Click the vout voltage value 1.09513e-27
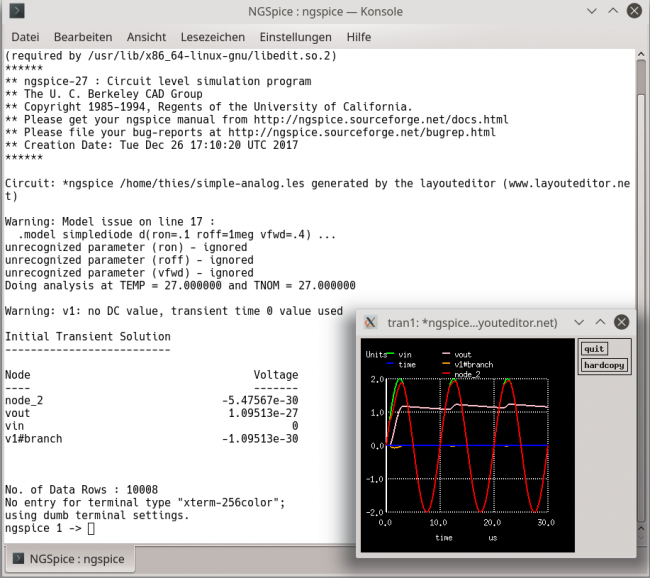The height and width of the screenshot is (578, 650). coord(263,413)
